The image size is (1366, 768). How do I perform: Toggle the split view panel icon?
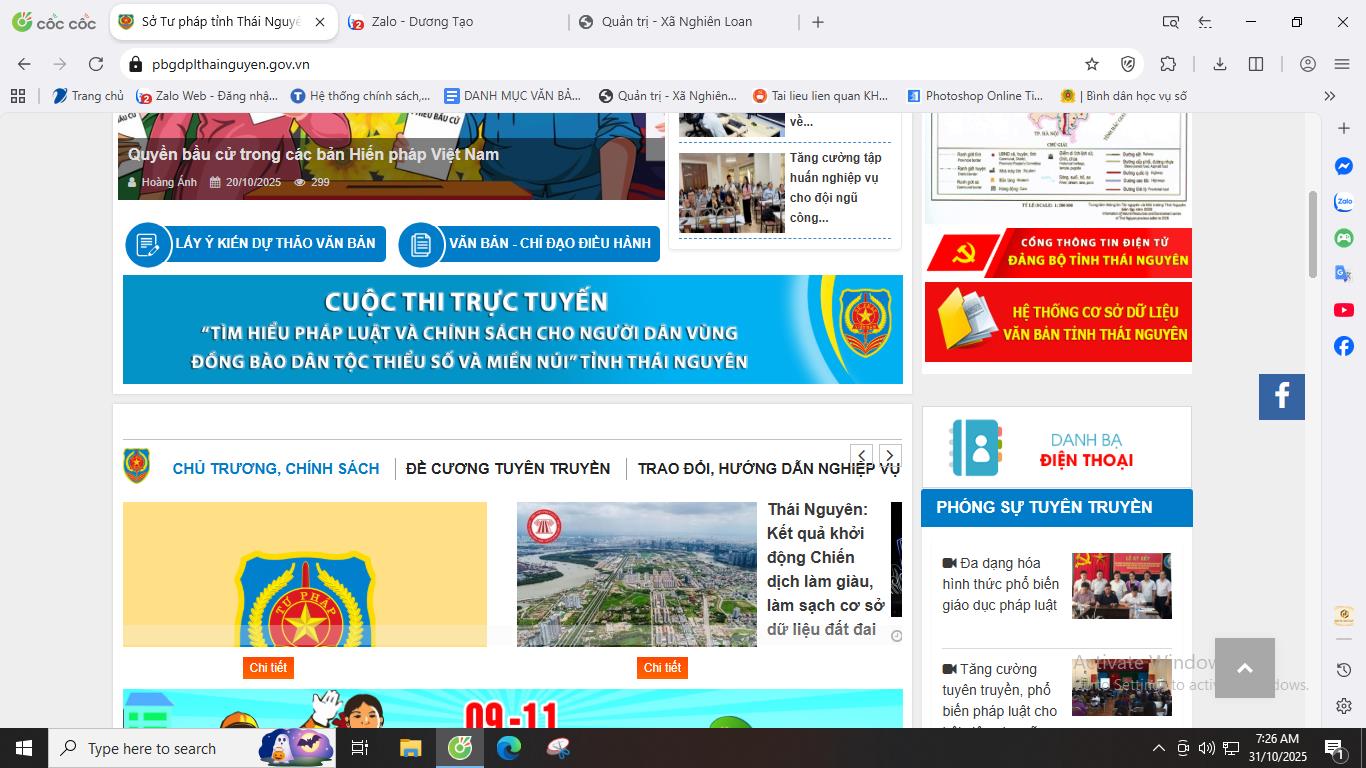pos(1256,64)
